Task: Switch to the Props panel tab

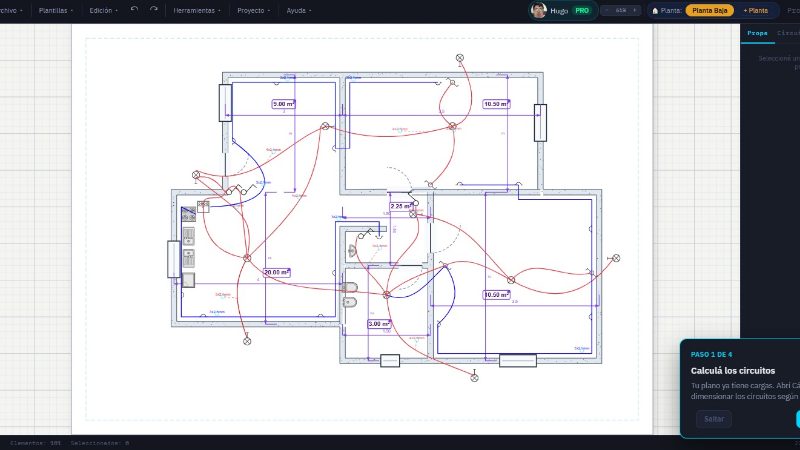Action: pos(758,33)
